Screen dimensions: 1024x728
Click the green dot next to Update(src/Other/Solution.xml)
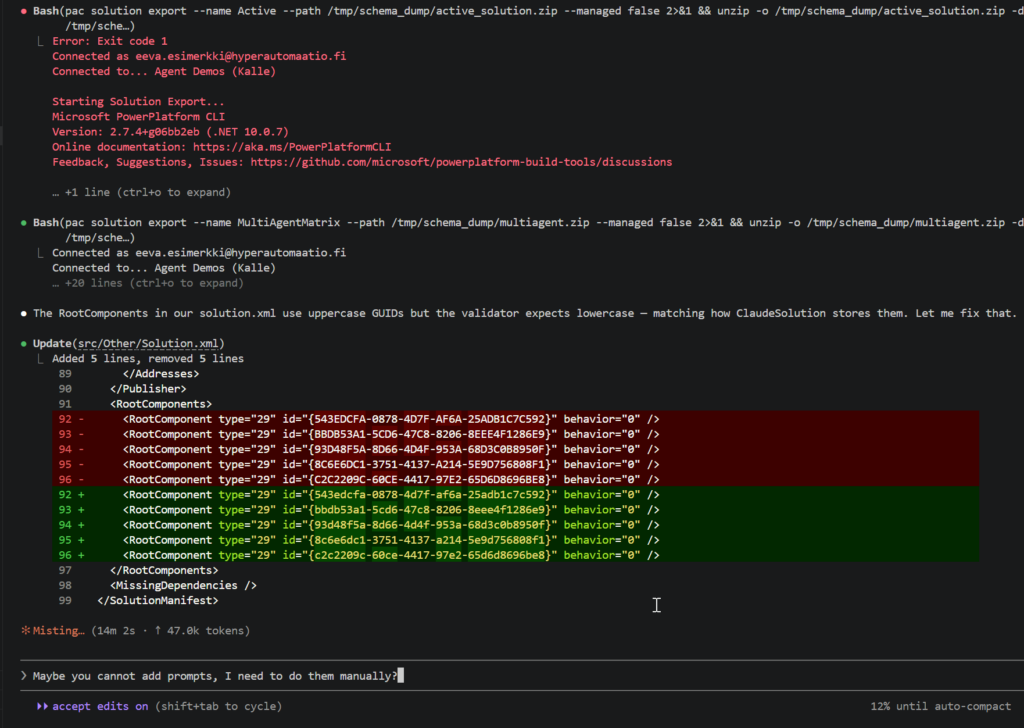pyautogui.click(x=24, y=343)
